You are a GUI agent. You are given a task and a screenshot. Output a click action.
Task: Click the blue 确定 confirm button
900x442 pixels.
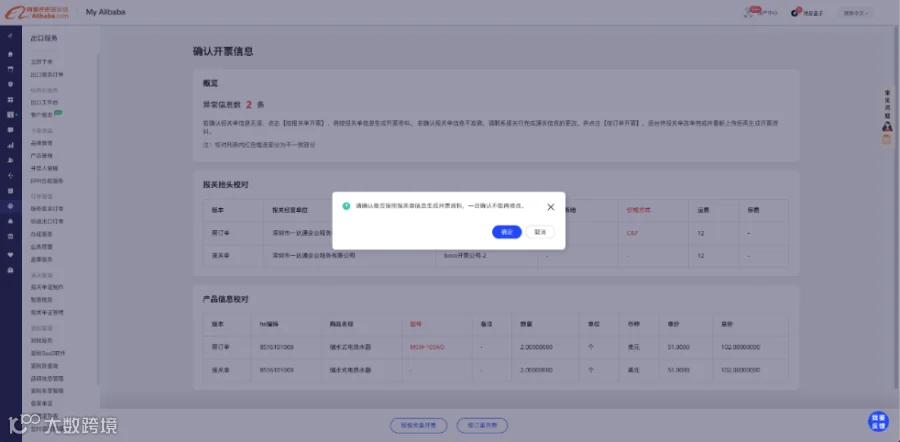coord(507,232)
